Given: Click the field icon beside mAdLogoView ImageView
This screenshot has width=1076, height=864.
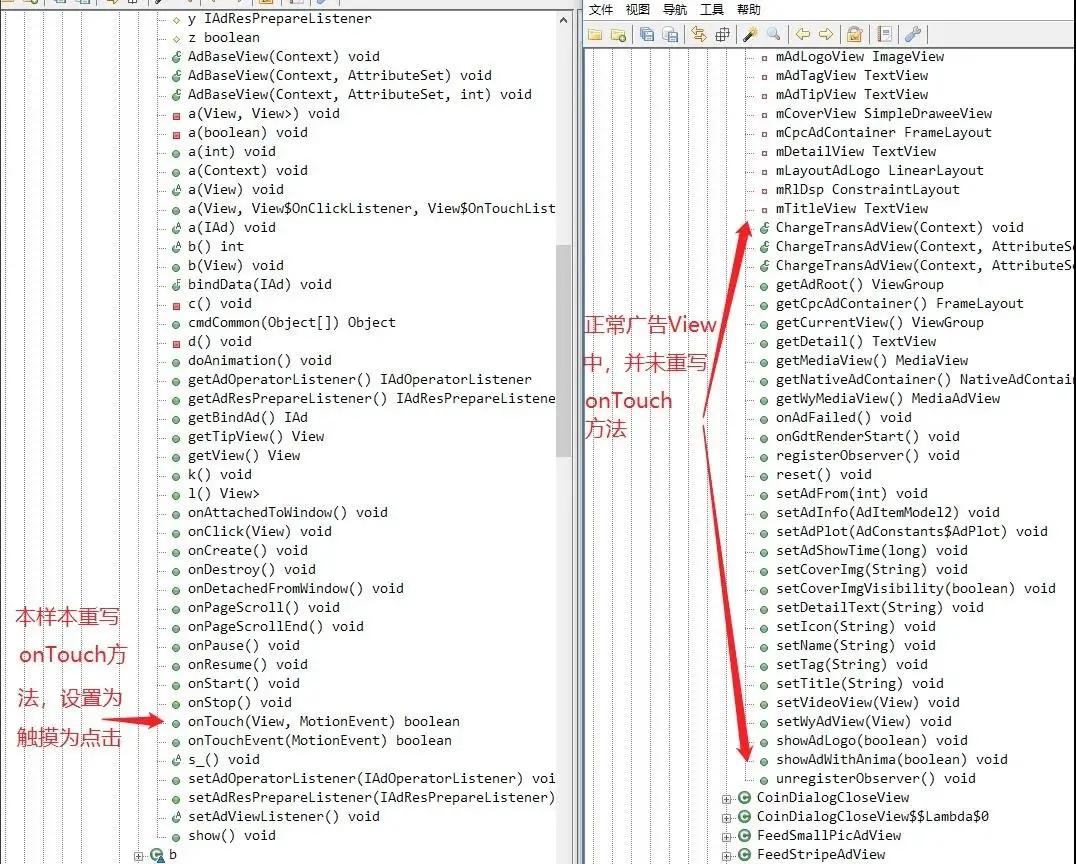Looking at the screenshot, I should pos(764,58).
